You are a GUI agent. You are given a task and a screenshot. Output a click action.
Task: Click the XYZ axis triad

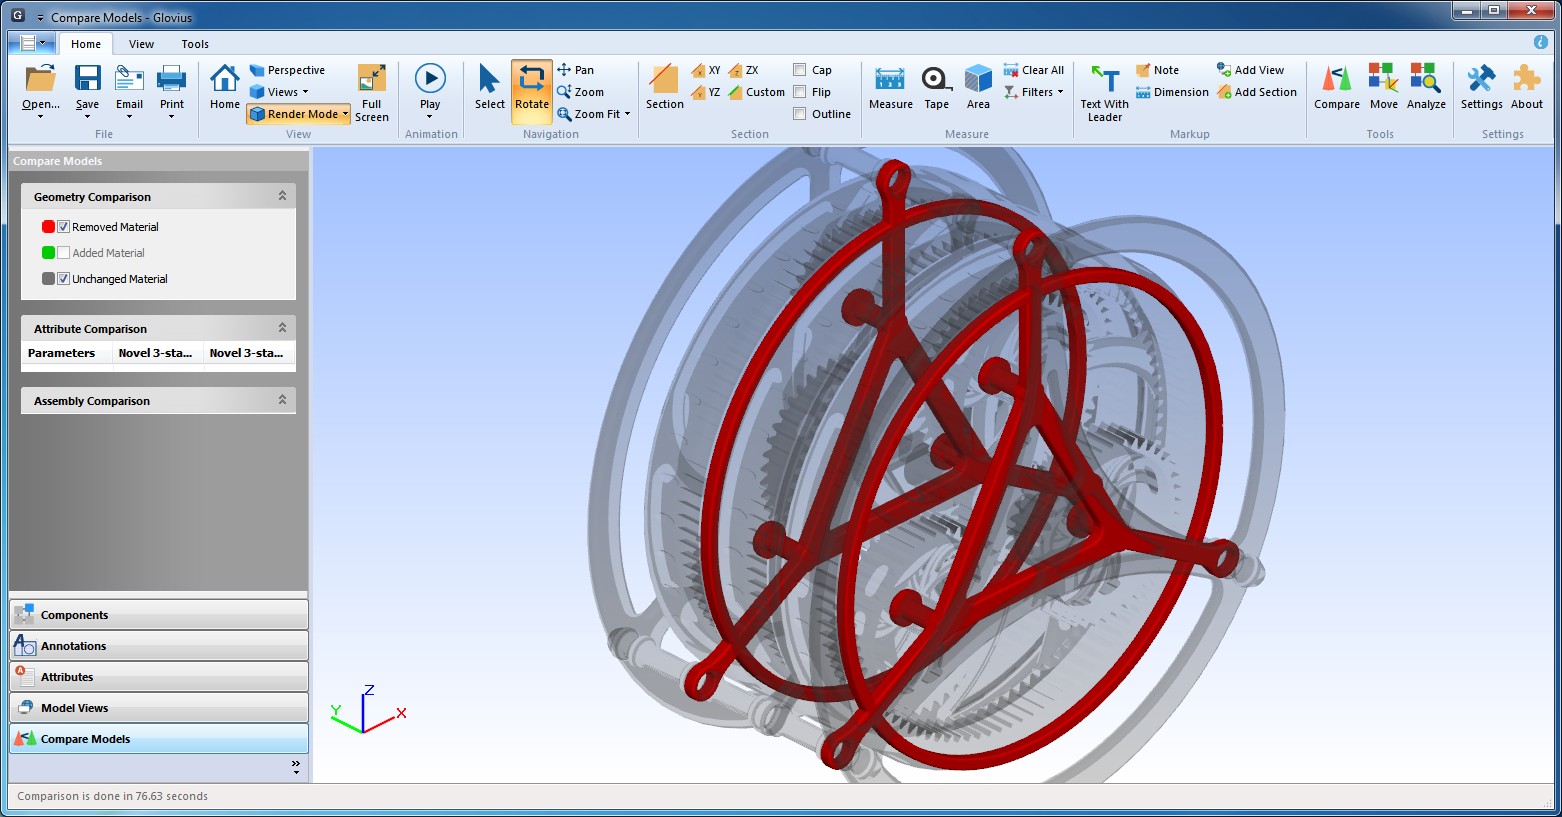coord(367,709)
